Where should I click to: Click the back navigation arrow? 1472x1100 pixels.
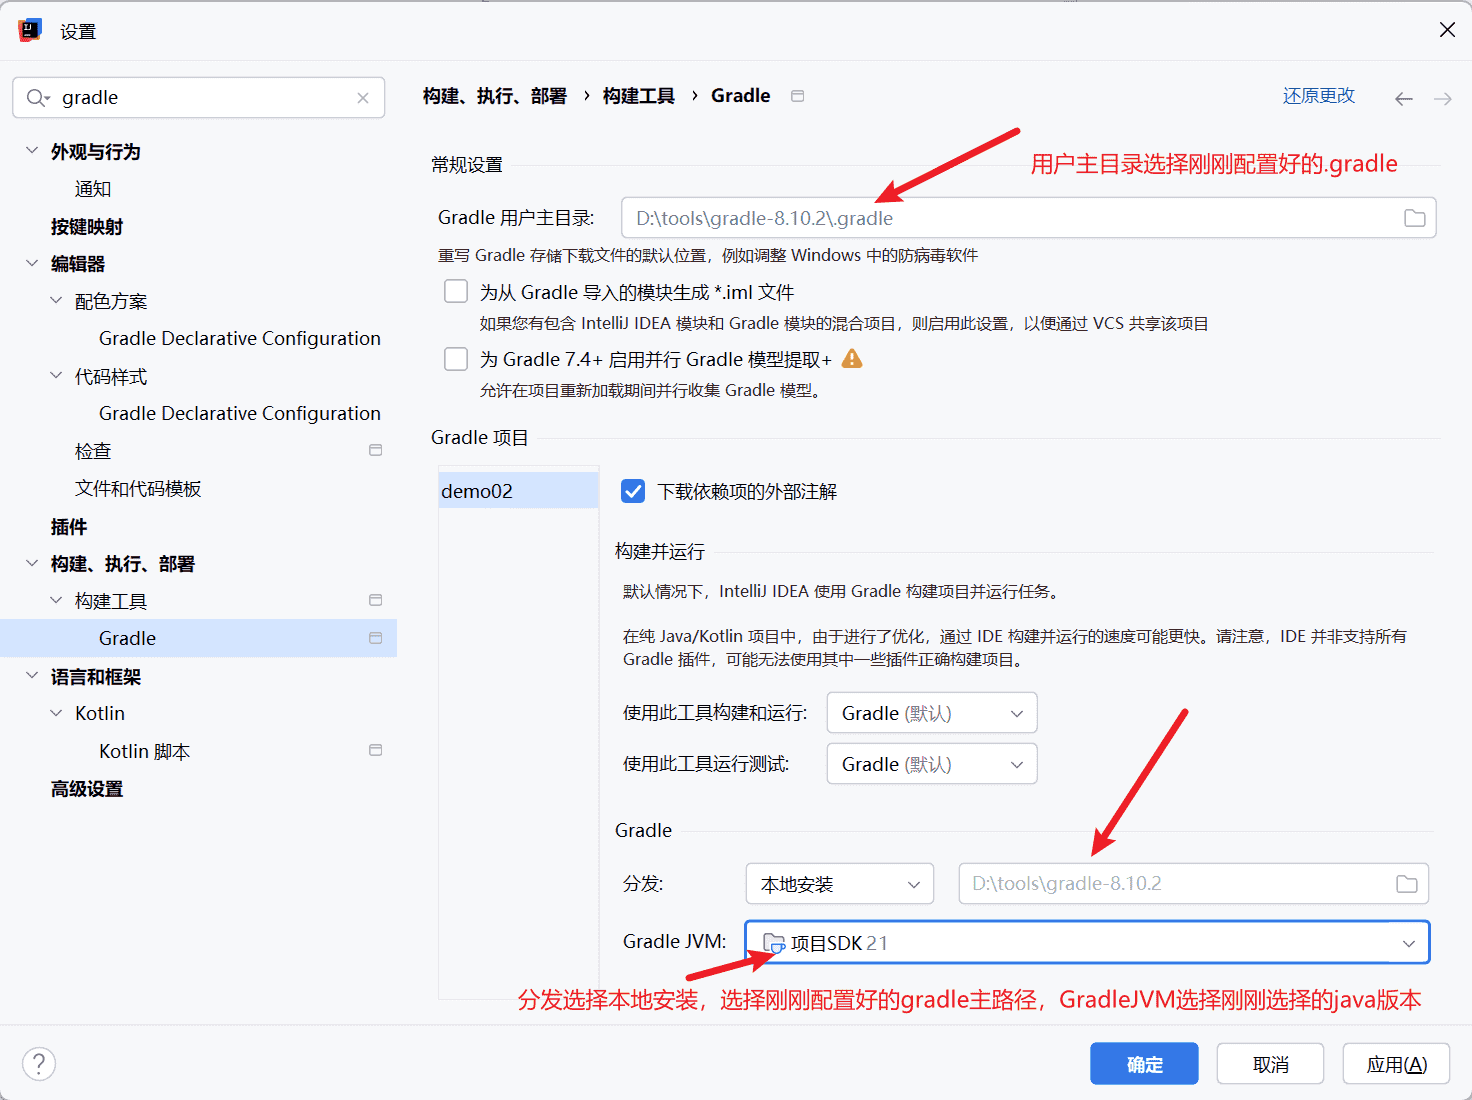click(1403, 98)
